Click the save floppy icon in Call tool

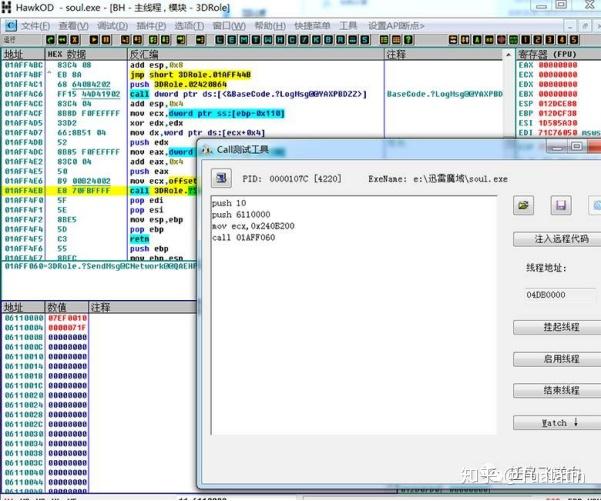click(x=561, y=205)
